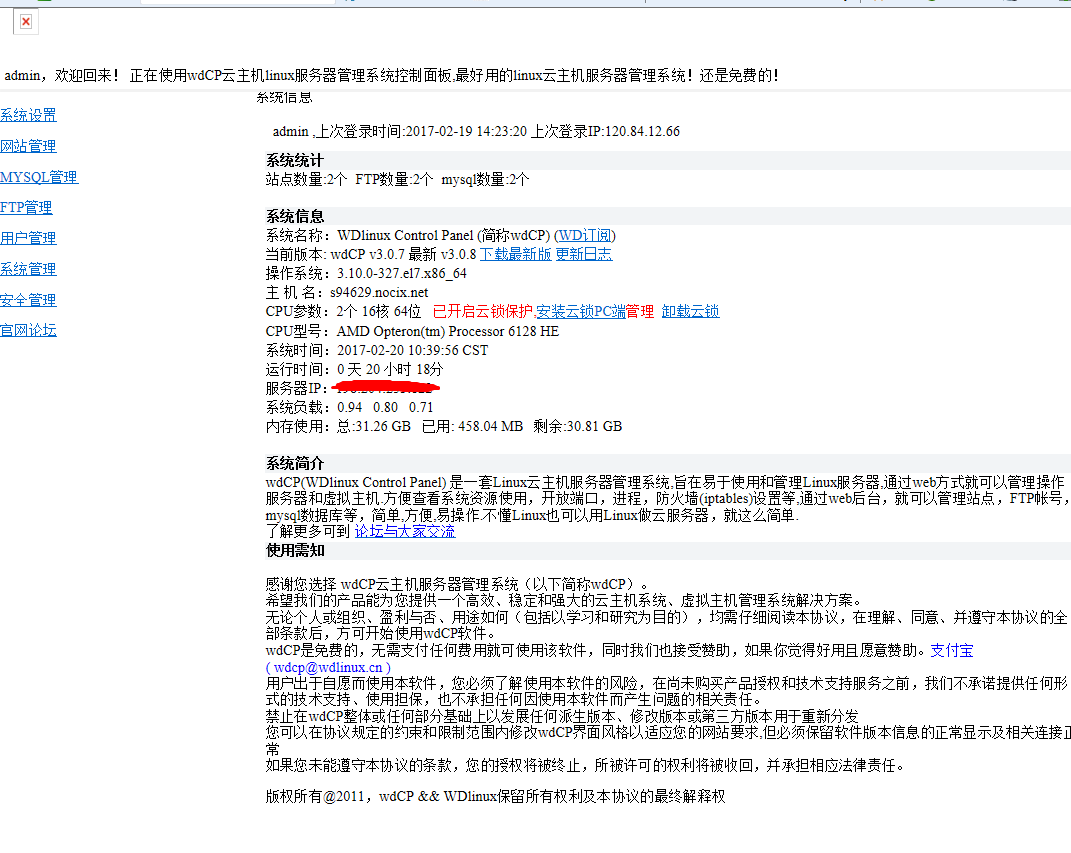Open 系统设置 in the sidebar
This screenshot has height=853, width=1071.
(x=28, y=115)
